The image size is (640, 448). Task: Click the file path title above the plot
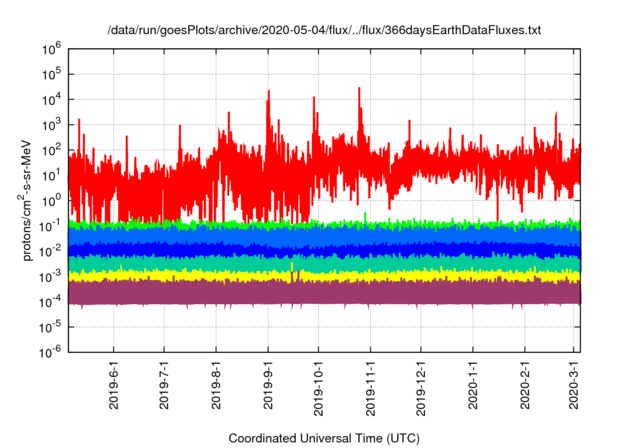pos(324,30)
